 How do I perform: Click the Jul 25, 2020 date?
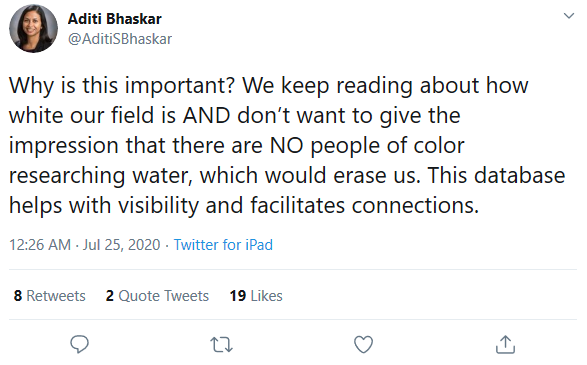point(121,245)
